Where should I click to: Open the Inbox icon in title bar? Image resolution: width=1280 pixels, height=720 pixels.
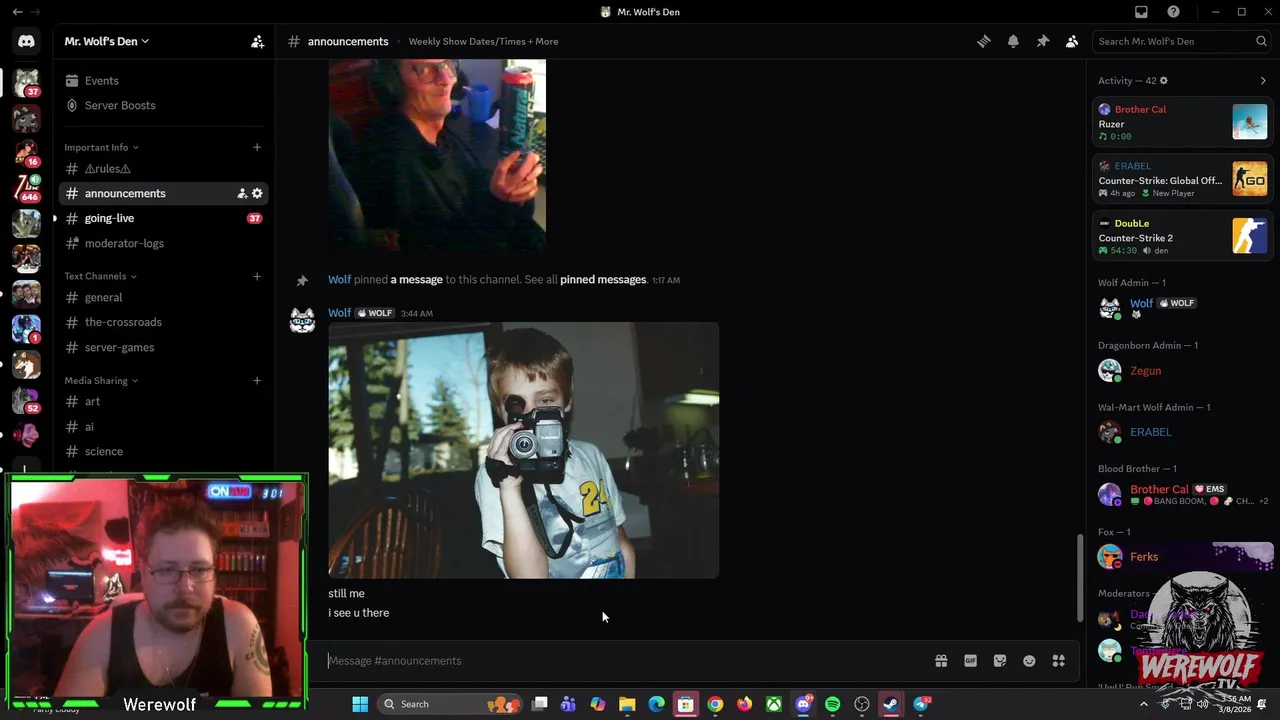1141,12
